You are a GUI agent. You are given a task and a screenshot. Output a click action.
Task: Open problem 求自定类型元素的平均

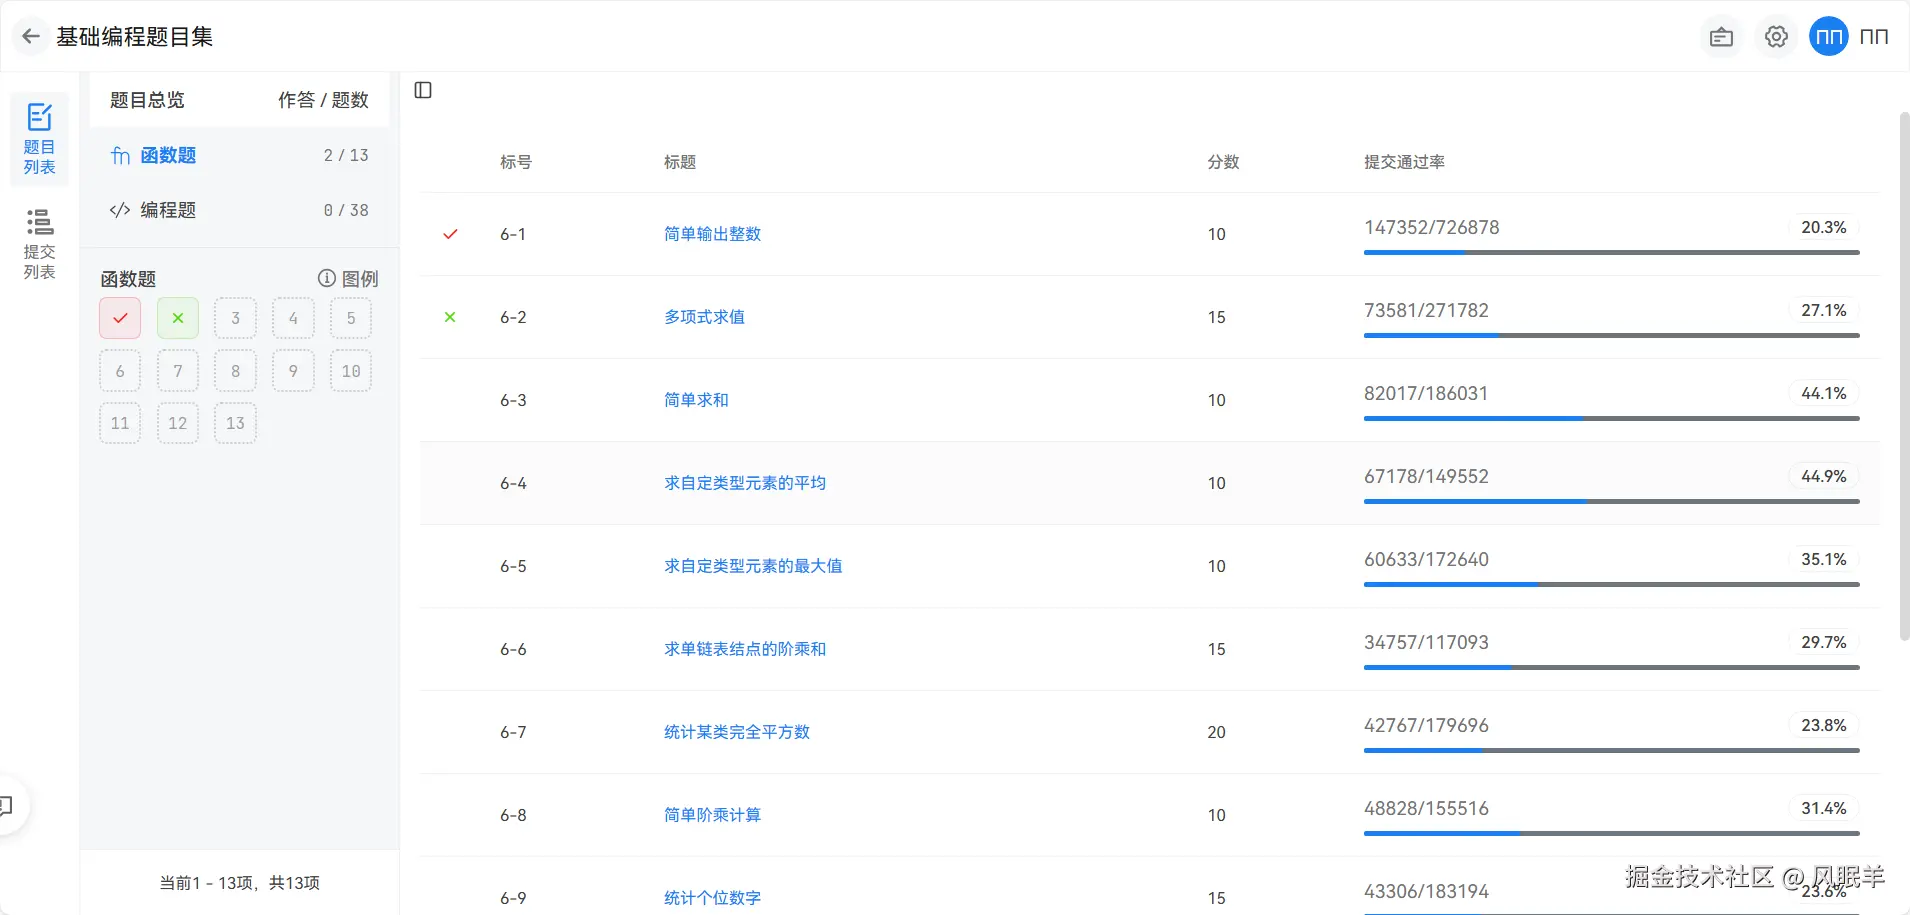pyautogui.click(x=745, y=483)
